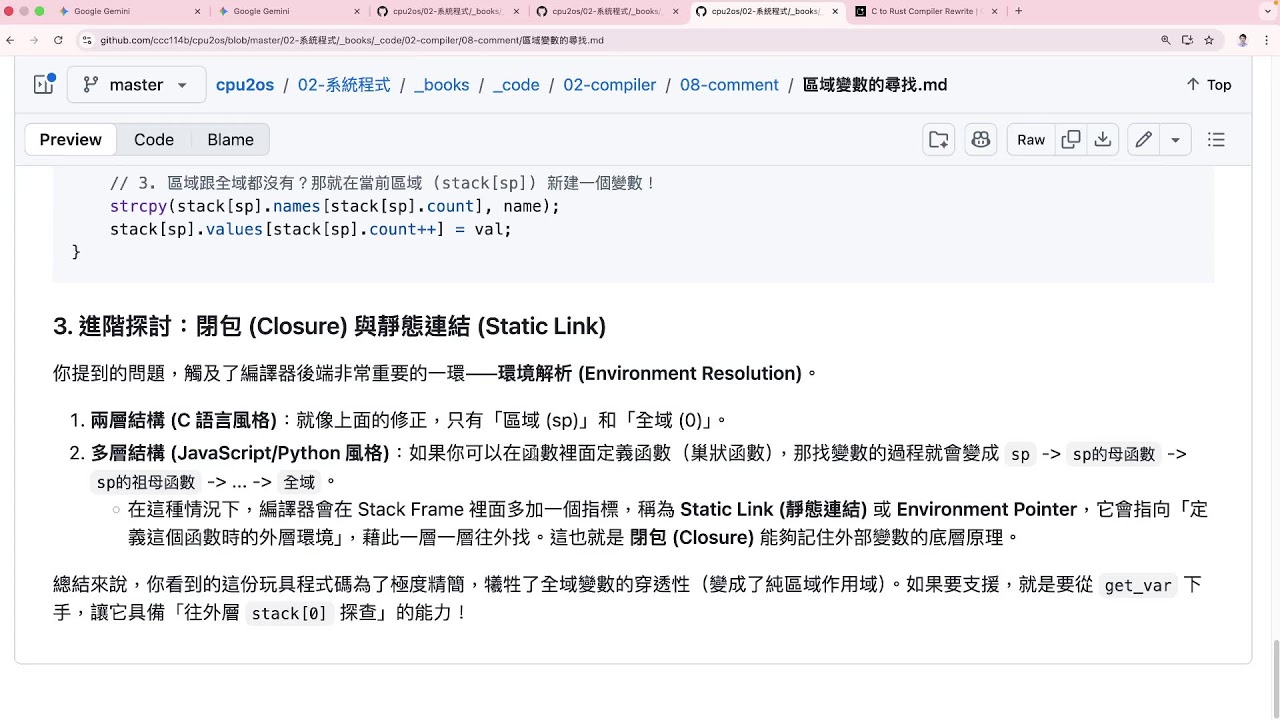Click bold text 環境解析 (Environment Resolution)
This screenshot has height=720, width=1280.
coord(649,373)
